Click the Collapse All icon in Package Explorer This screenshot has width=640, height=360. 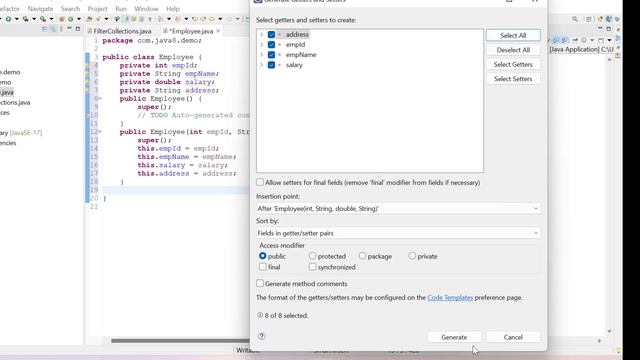pos(45,29)
